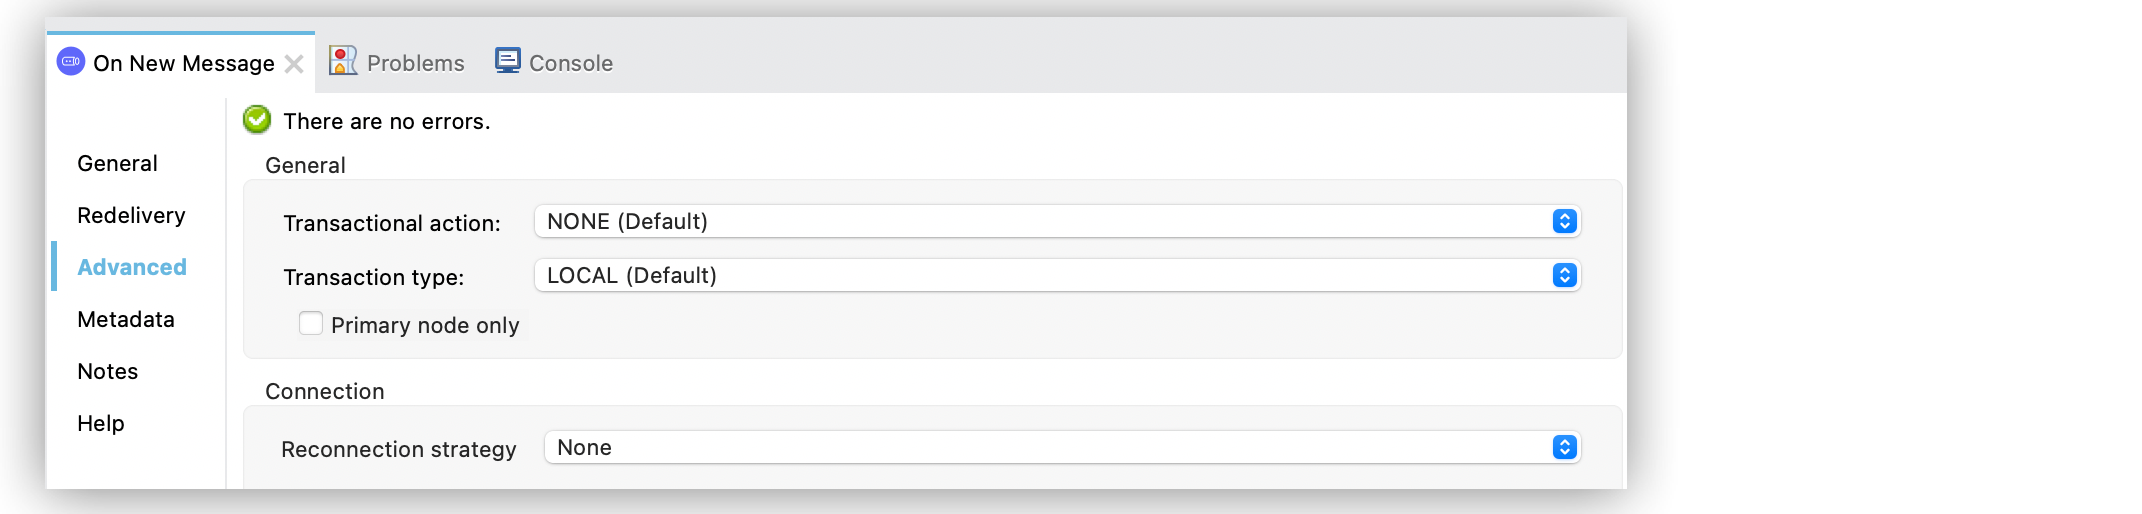Screen dimensions: 2142x514
Task: Click the Reconnection strategy dropdown arrow
Action: (x=1565, y=447)
